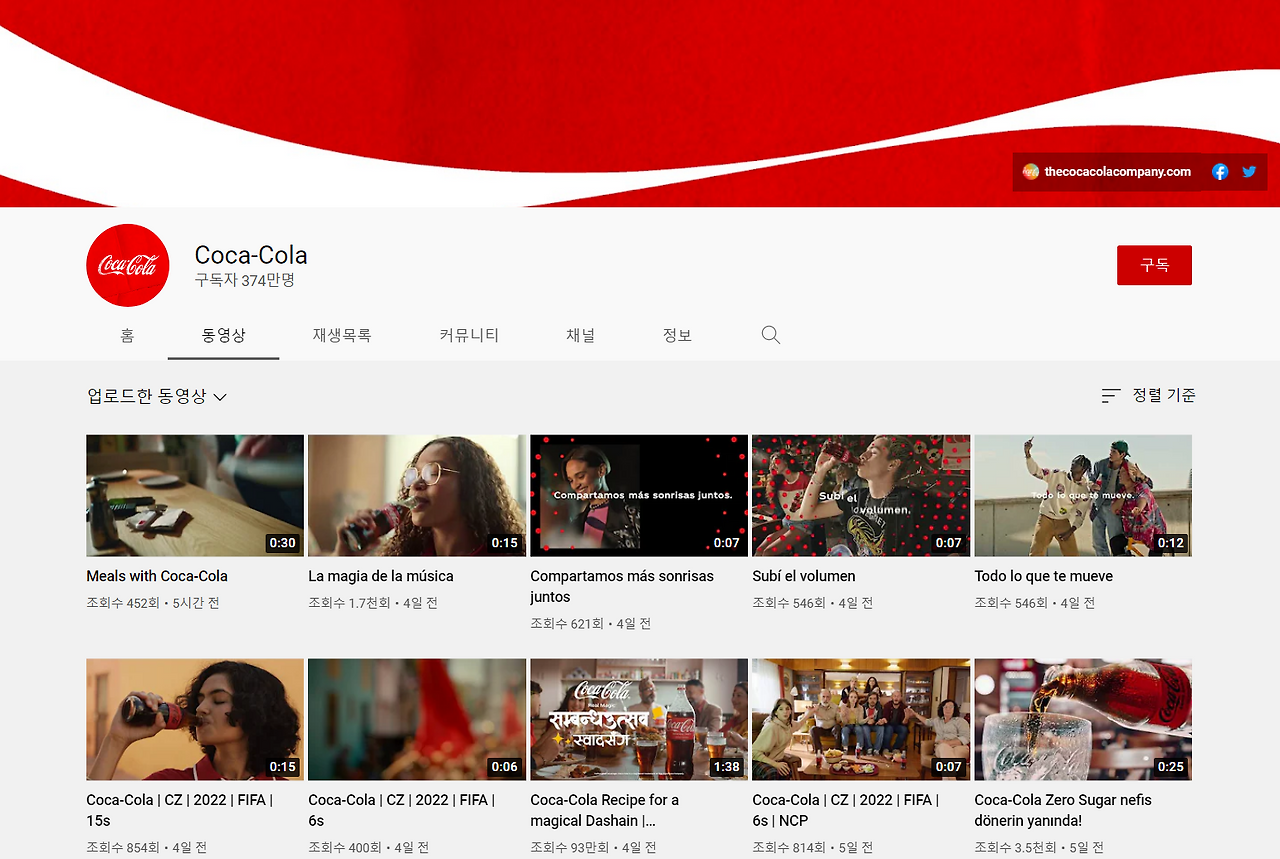The height and width of the screenshot is (859, 1280).
Task: Open Compartamos más sonrisas juntos title
Action: (622, 586)
